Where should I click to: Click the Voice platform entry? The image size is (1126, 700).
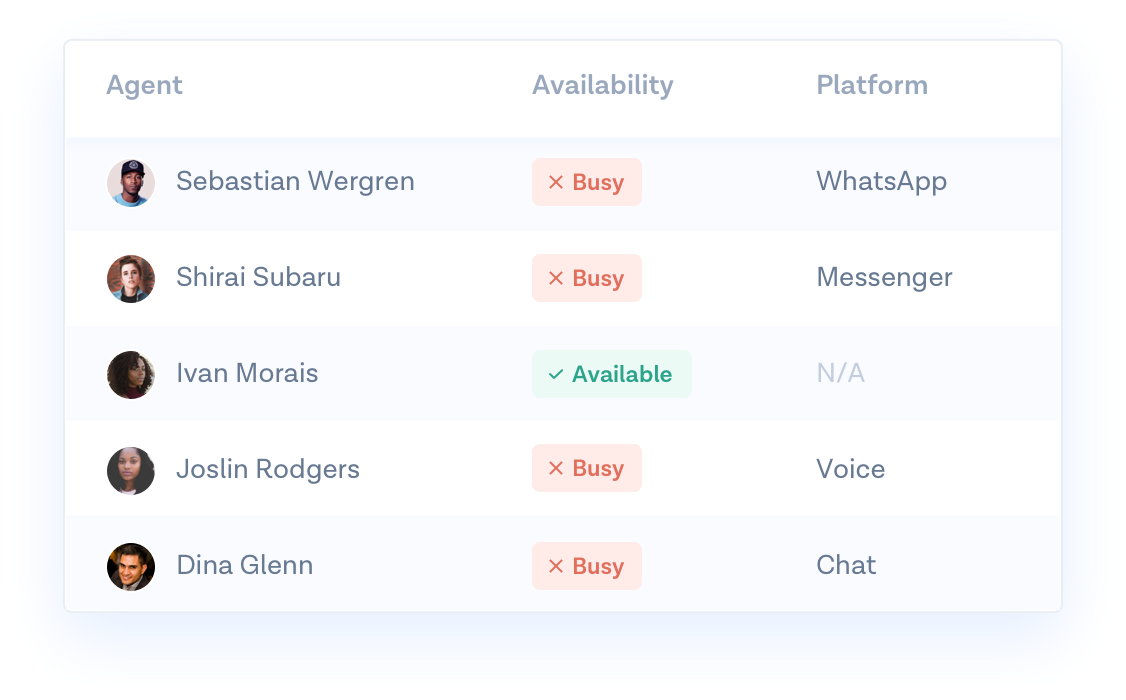[x=850, y=470]
